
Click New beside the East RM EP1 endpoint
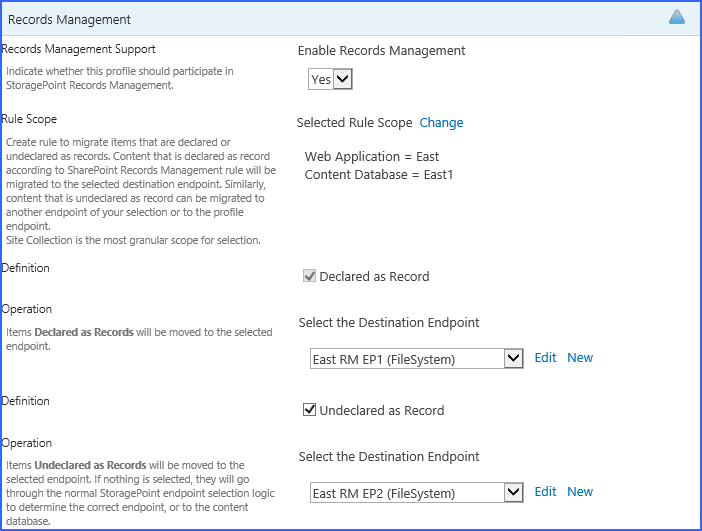580,358
